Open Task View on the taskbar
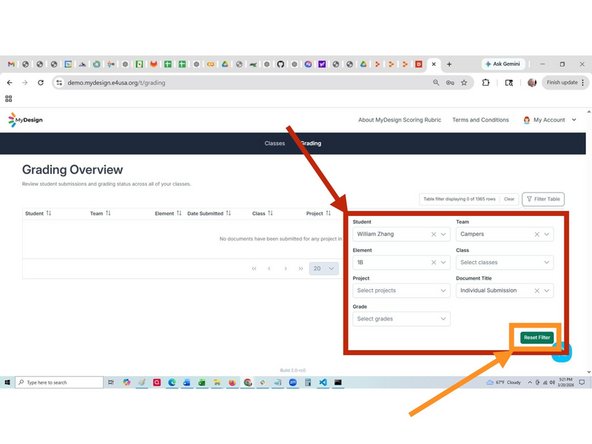Image resolution: width=592 pixels, height=444 pixels. [x=111, y=382]
